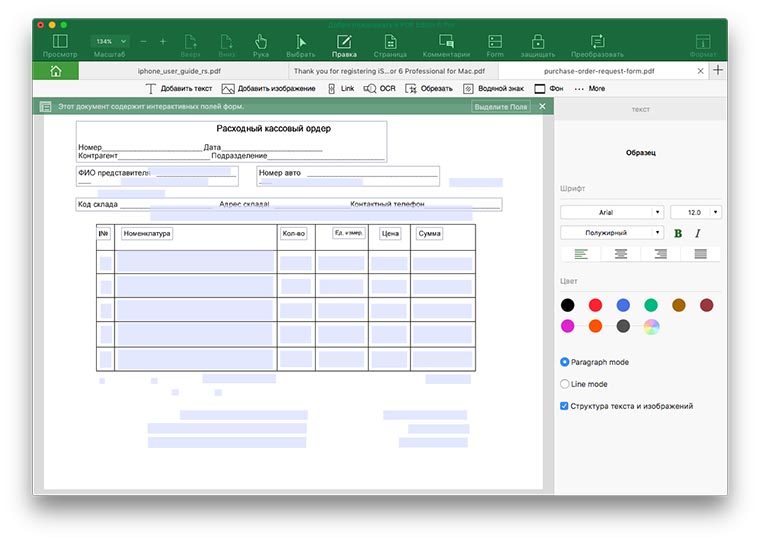Switch to purchase-order-request-form.pdf tab
This screenshot has width=760, height=542.
point(599,72)
